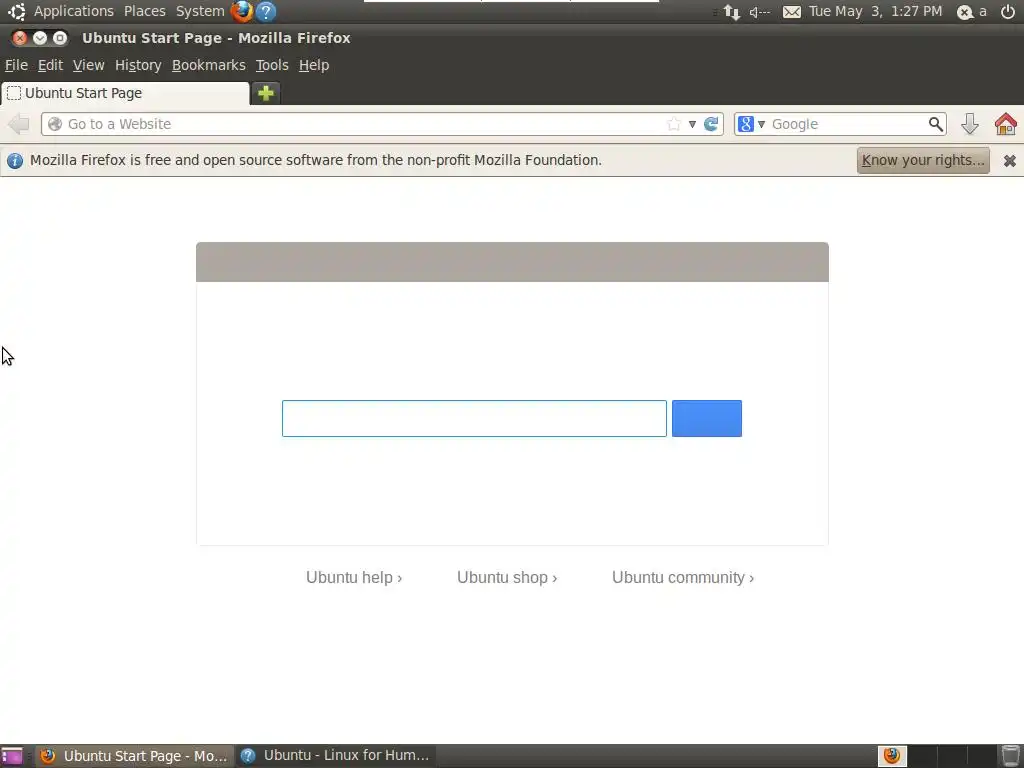Image resolution: width=1024 pixels, height=768 pixels.
Task: Click the date and time clock
Action: [875, 11]
